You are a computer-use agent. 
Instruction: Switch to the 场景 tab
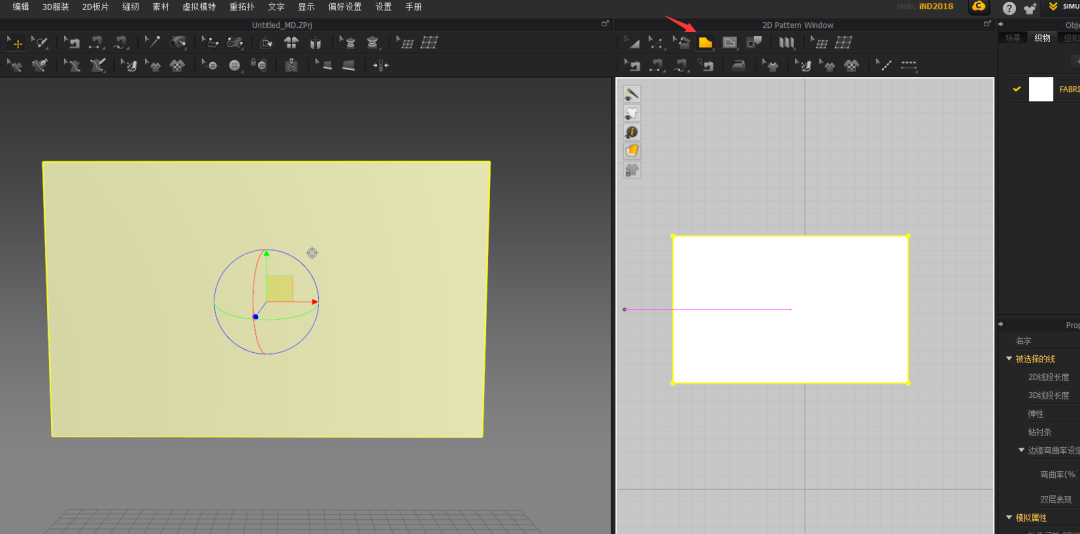click(1013, 38)
